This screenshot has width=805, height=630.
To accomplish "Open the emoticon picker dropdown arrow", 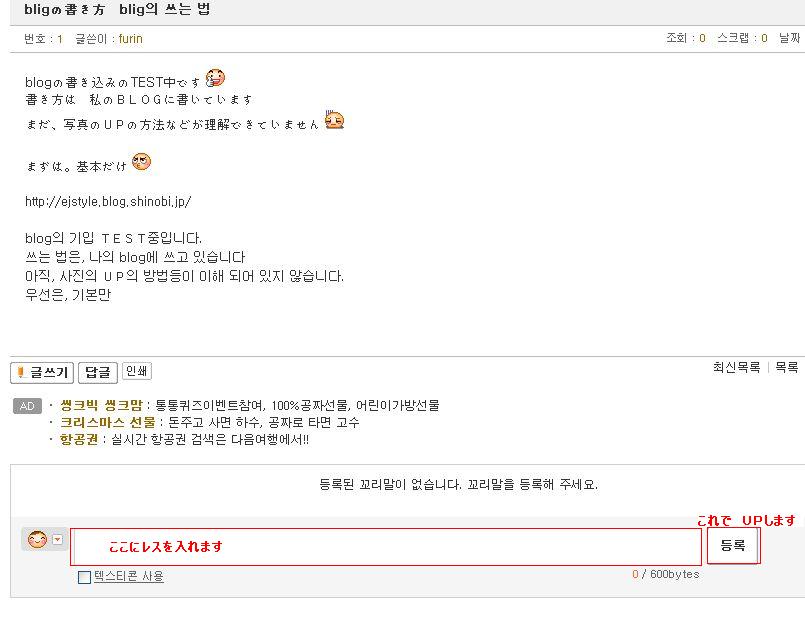I will pos(58,540).
